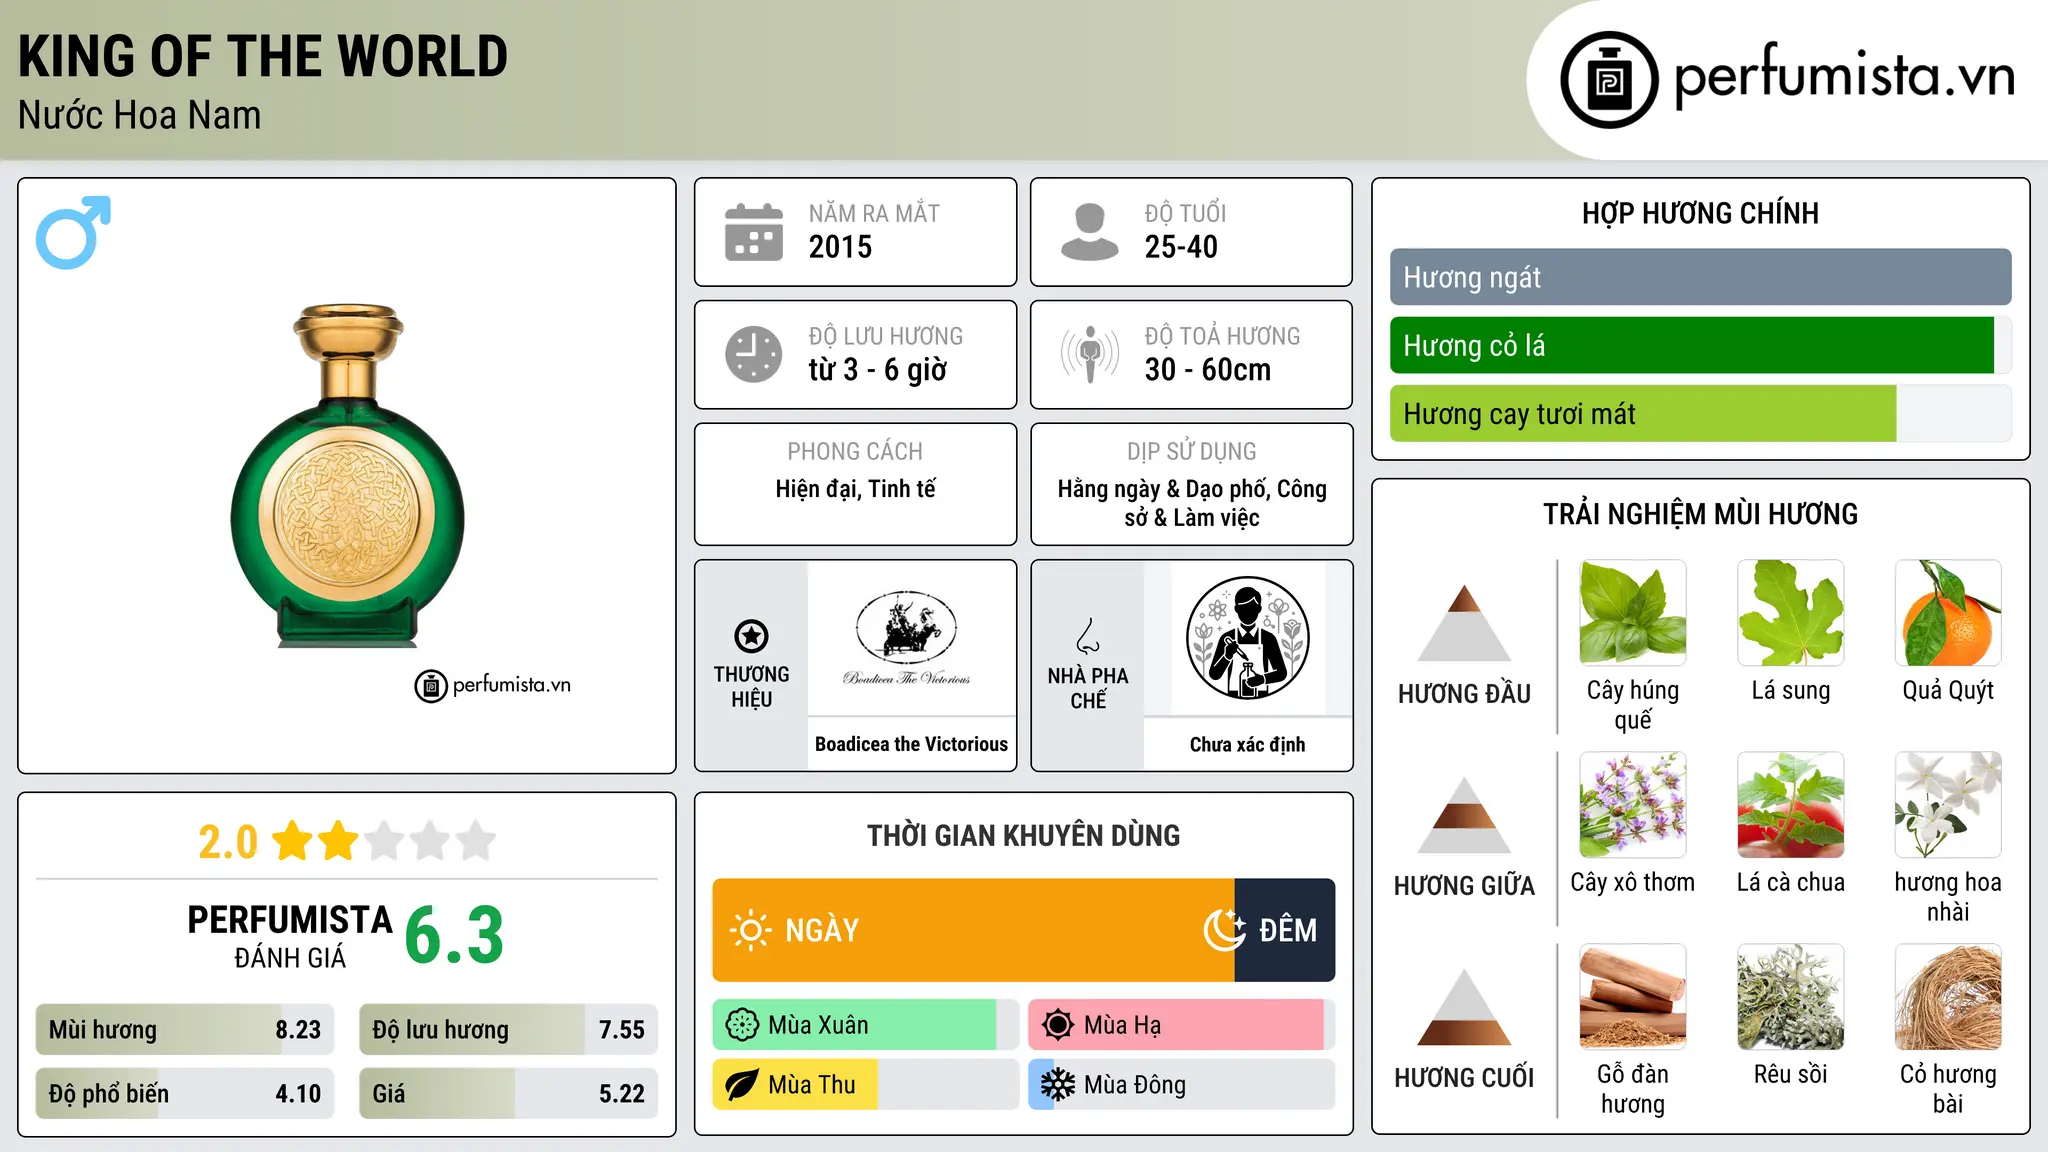Select the Cỏ hương bài note image
The height and width of the screenshot is (1152, 2048).
[1948, 997]
